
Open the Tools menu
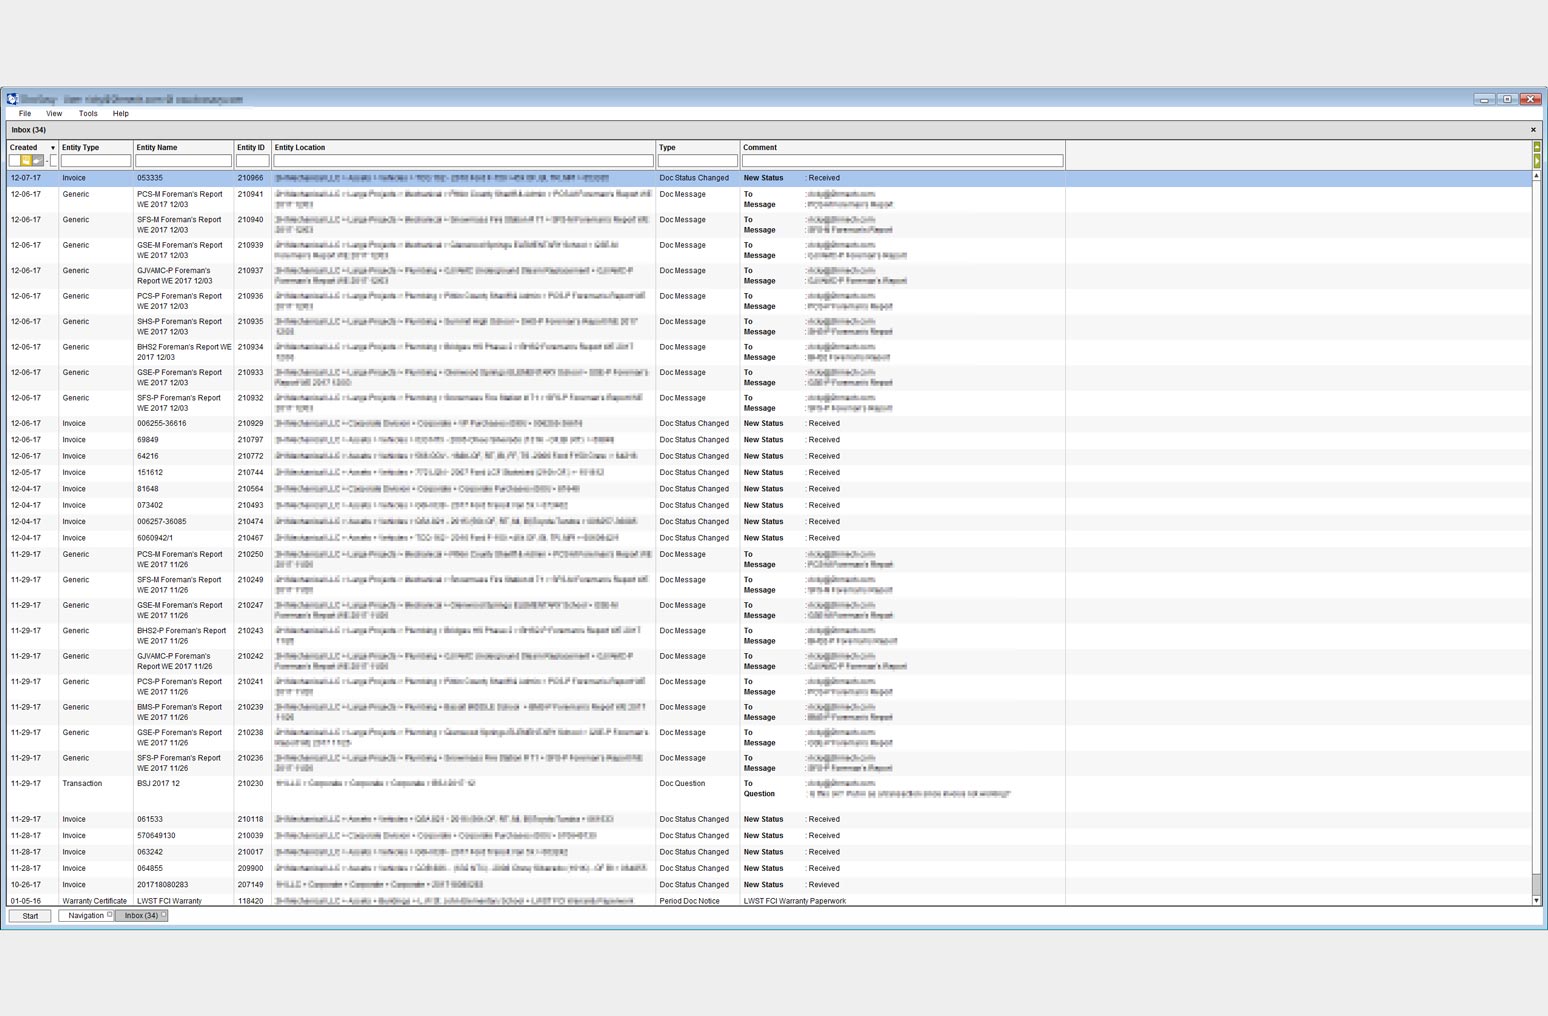pos(88,114)
